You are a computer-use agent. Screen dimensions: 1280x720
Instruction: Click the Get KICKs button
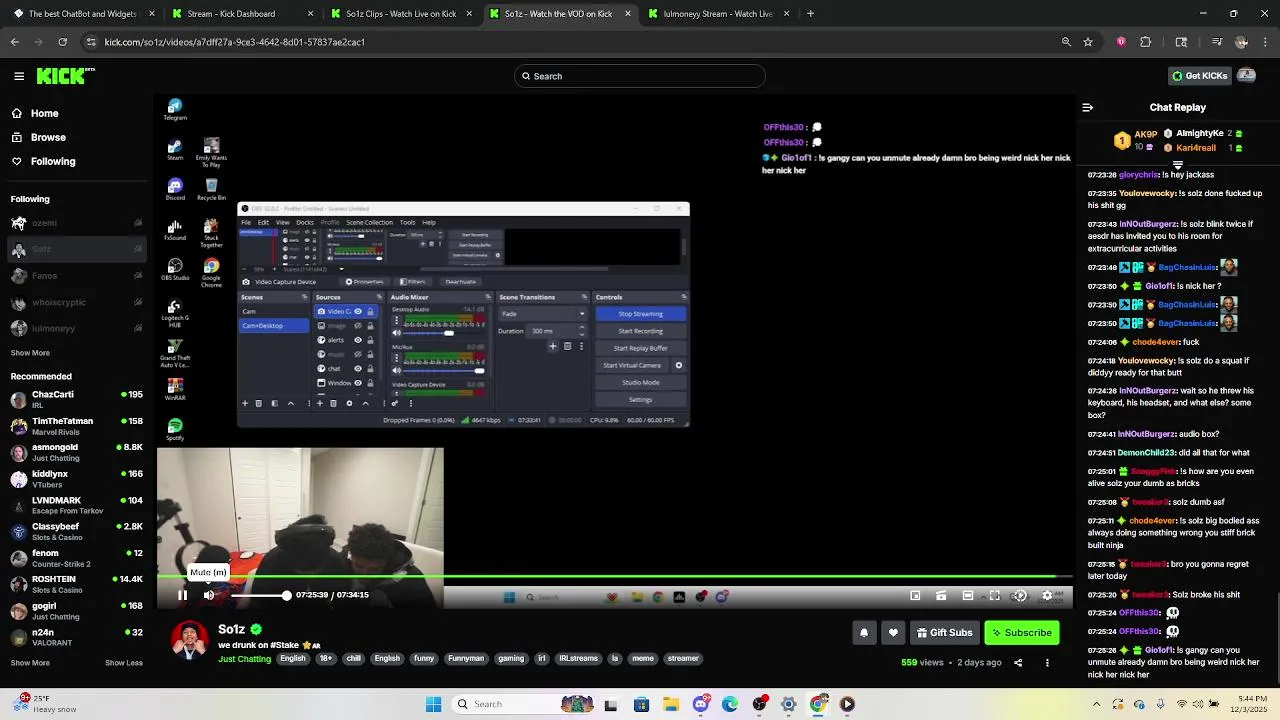(x=1199, y=76)
